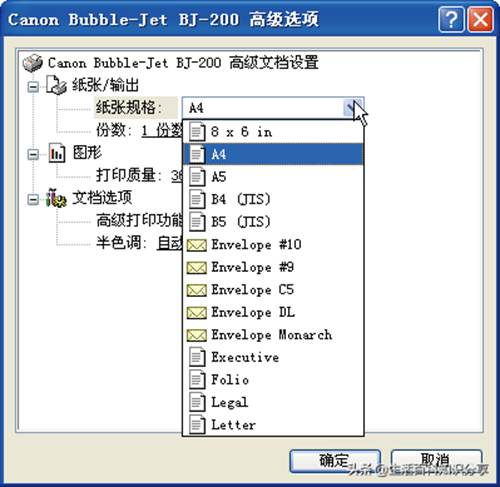The image size is (500, 487).
Task: Click page icon next to A5
Action: coord(197,177)
